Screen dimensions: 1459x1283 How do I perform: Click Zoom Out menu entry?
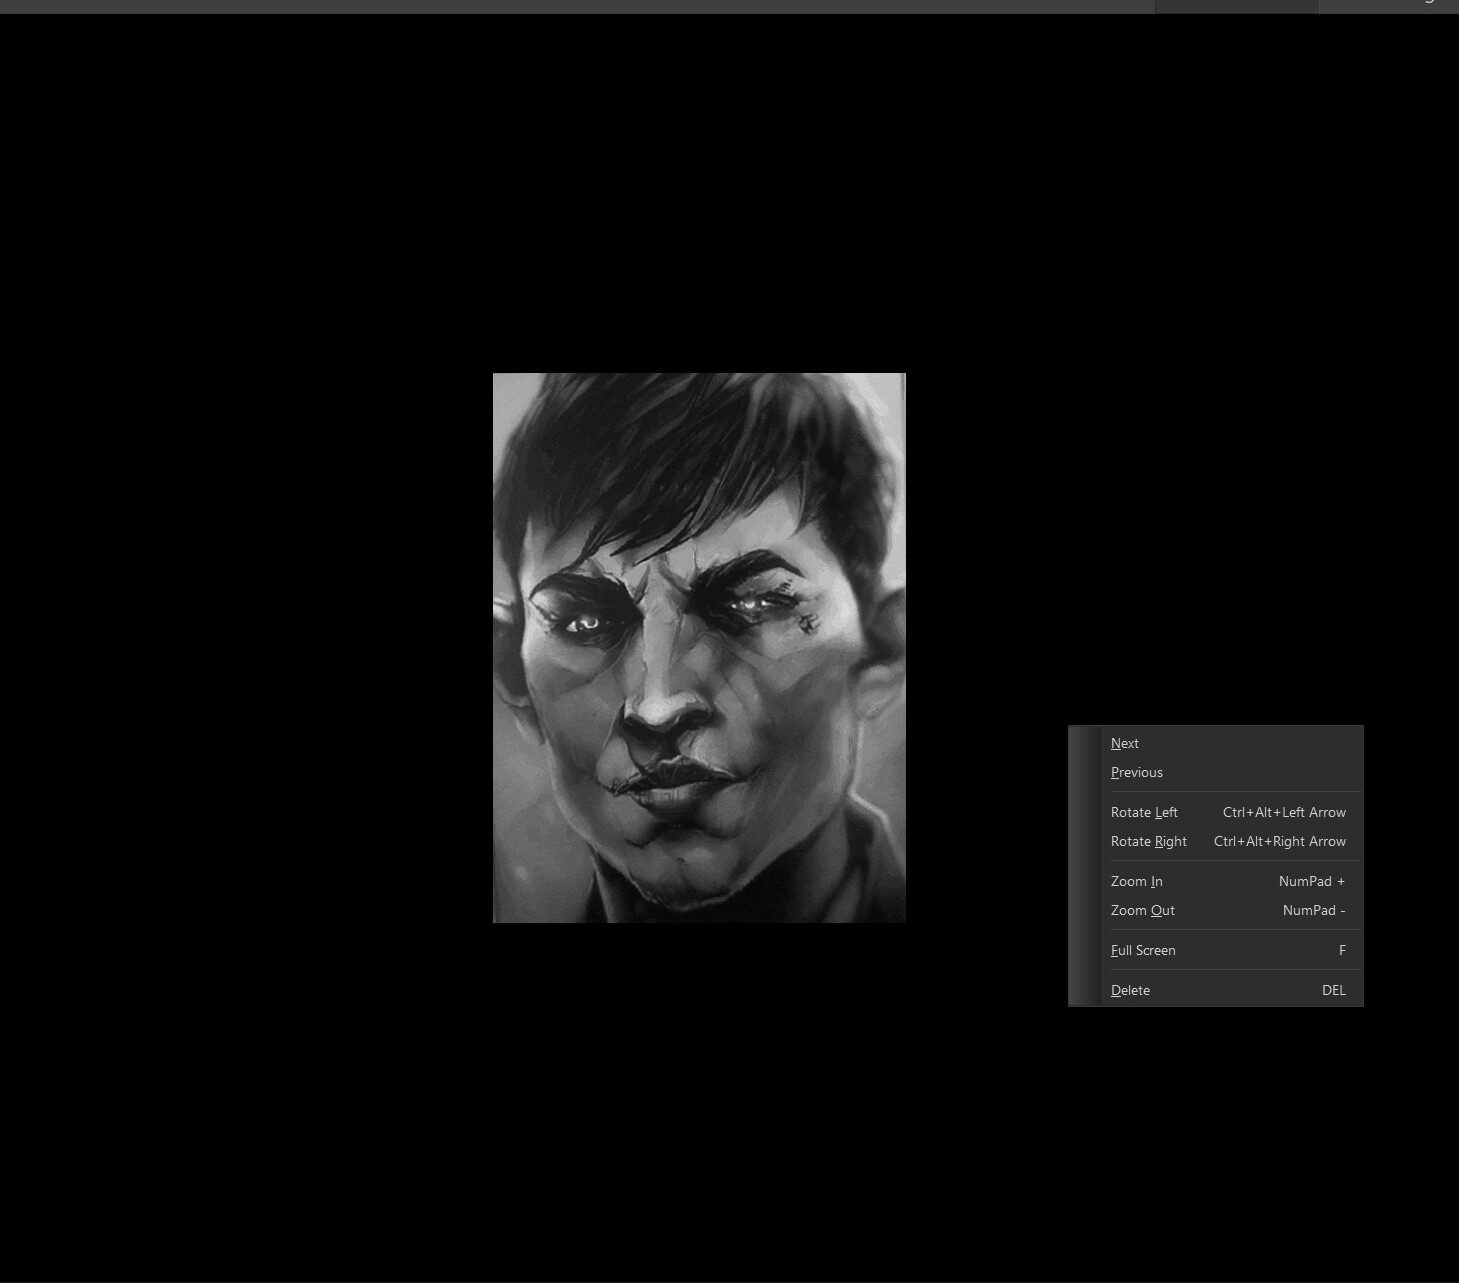coord(1215,910)
